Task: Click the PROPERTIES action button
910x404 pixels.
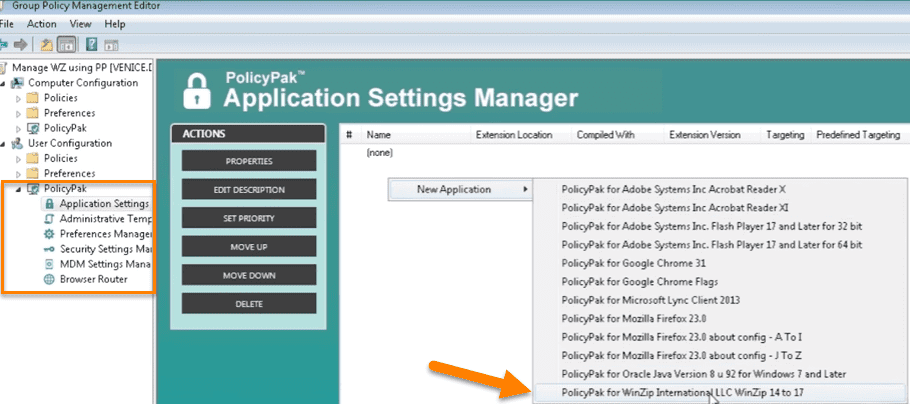Action: pos(249,161)
